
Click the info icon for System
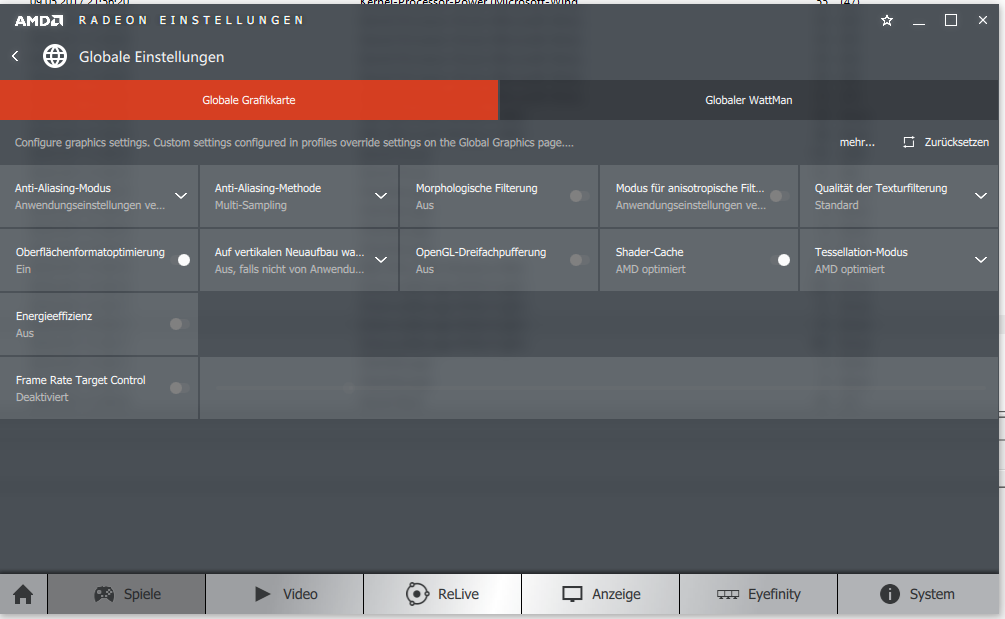click(890, 594)
